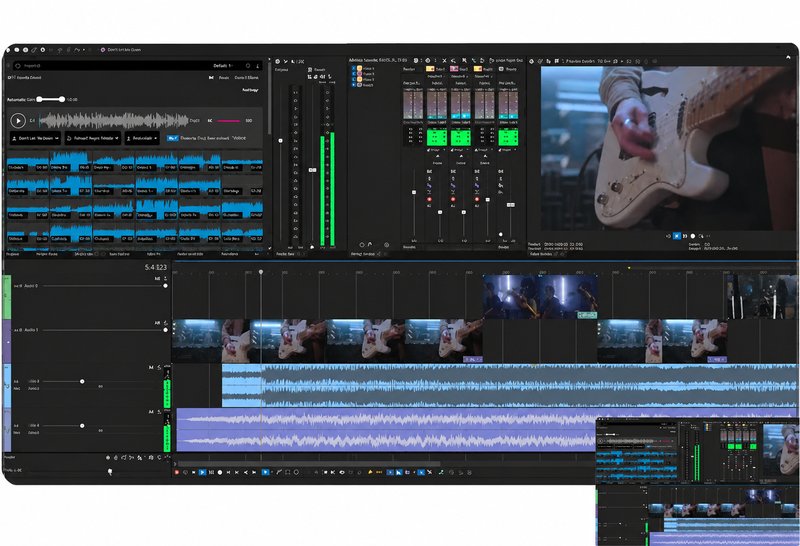Adjust the Automatic Gain slider
Viewport: 800px width, 546px height.
coord(51,100)
